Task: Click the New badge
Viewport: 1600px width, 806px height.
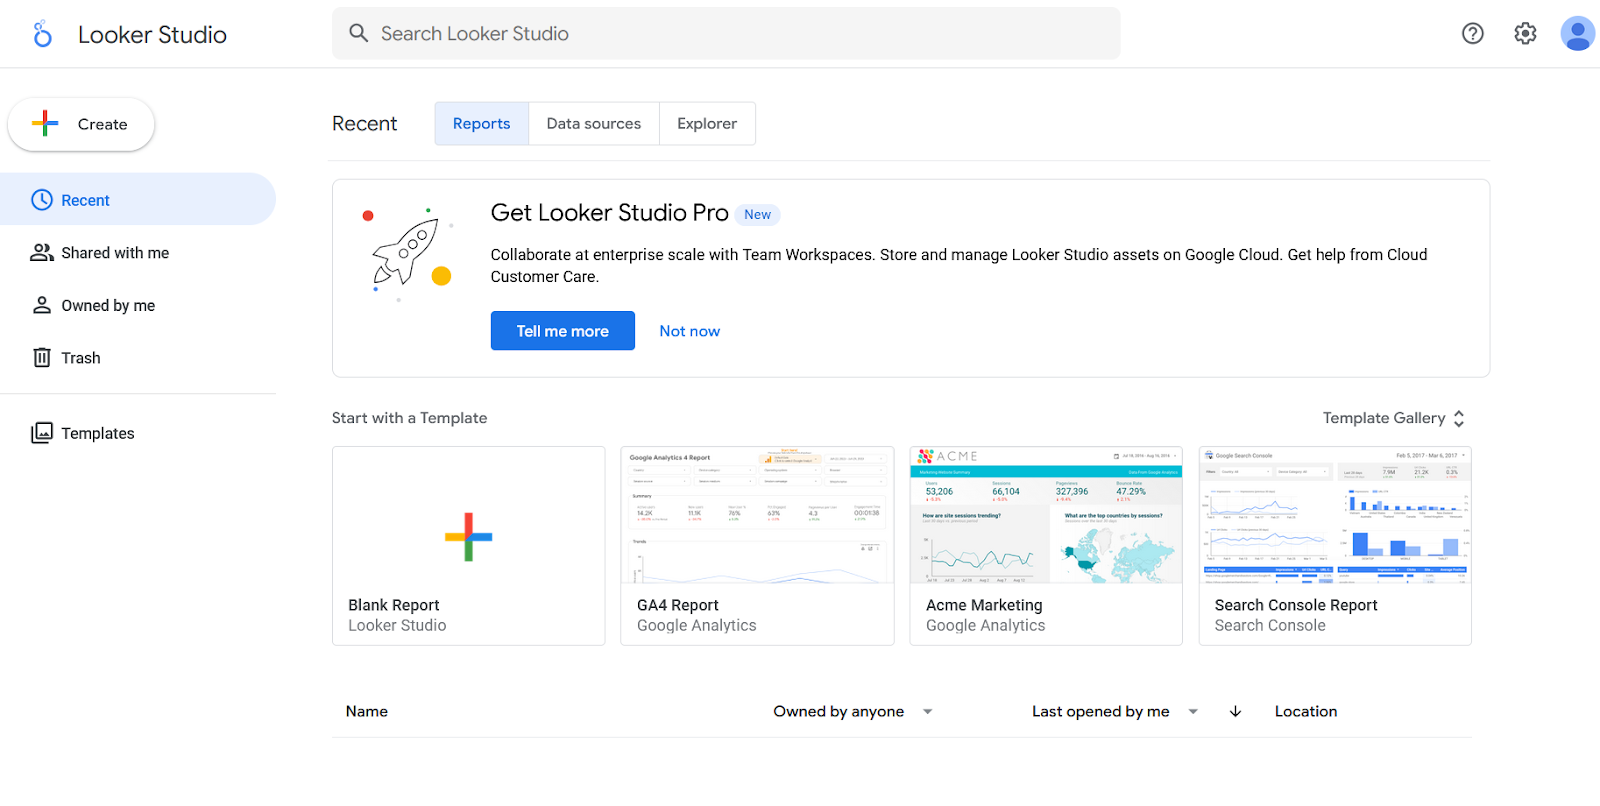Action: (x=757, y=215)
